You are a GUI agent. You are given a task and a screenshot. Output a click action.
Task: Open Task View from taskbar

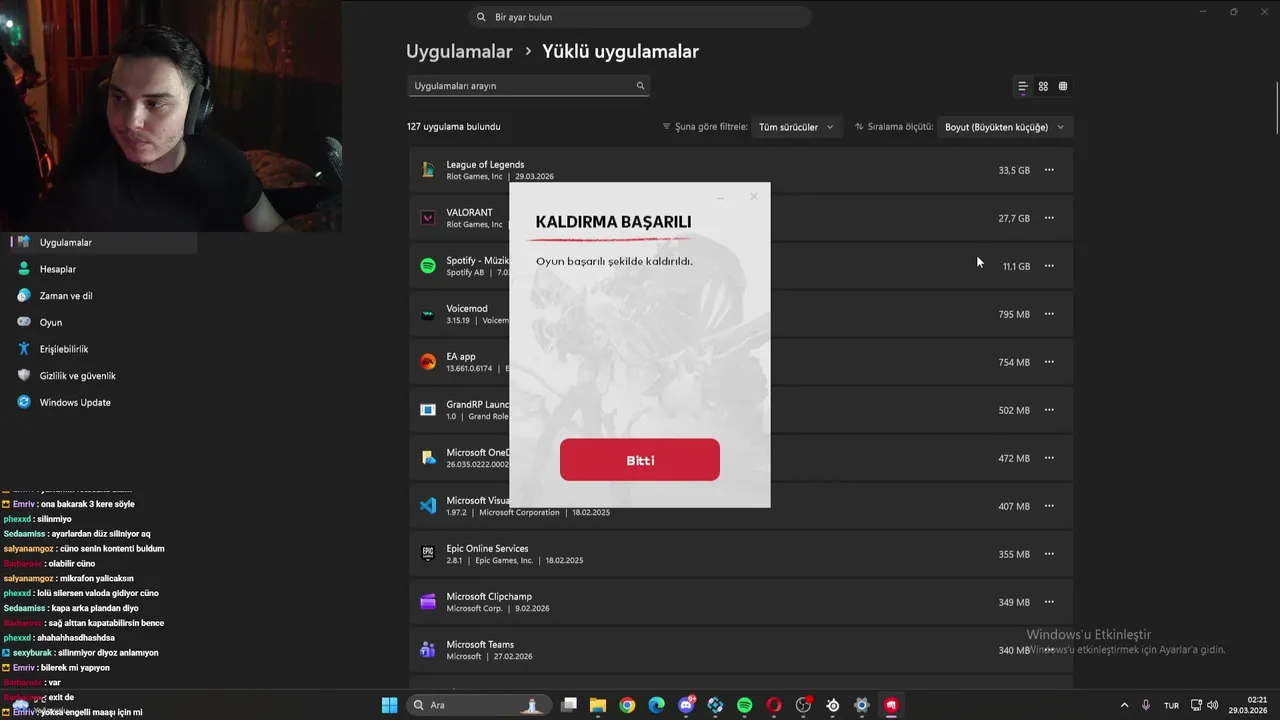click(x=569, y=705)
